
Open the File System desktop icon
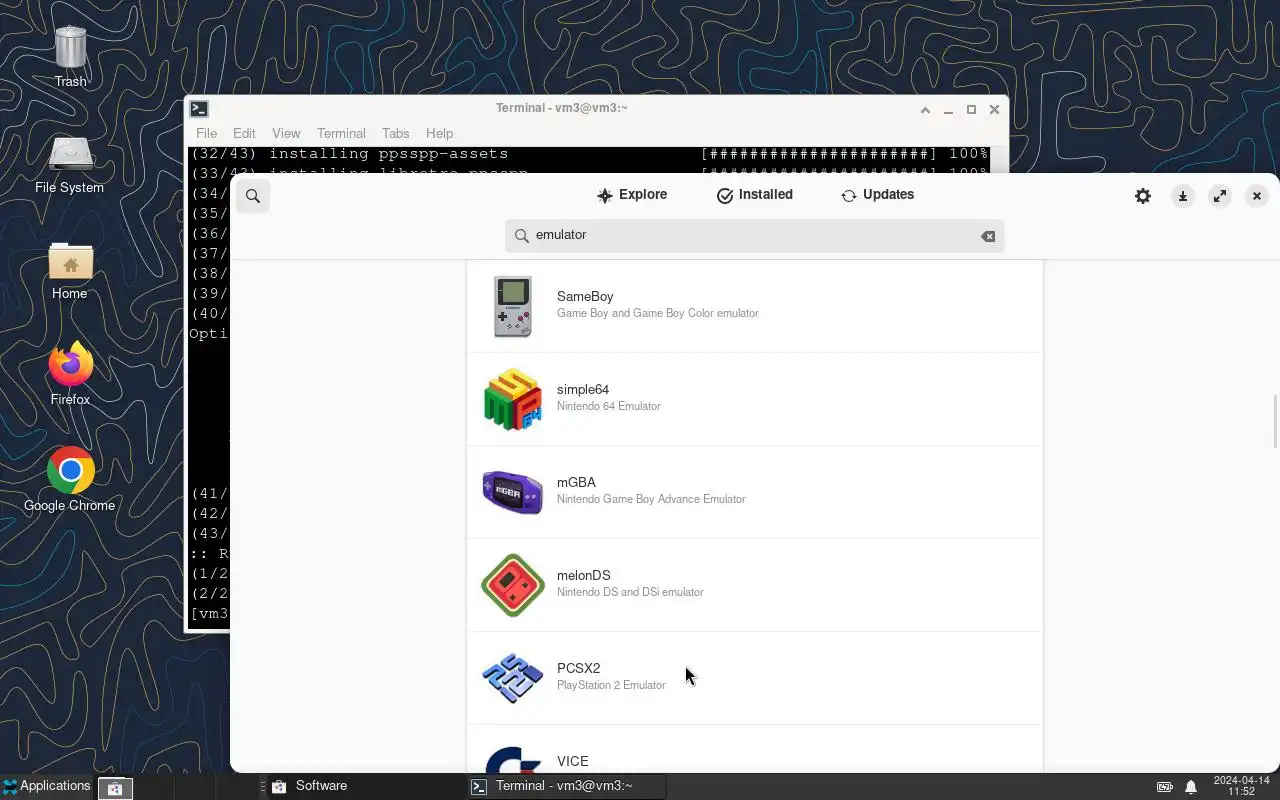click(69, 164)
